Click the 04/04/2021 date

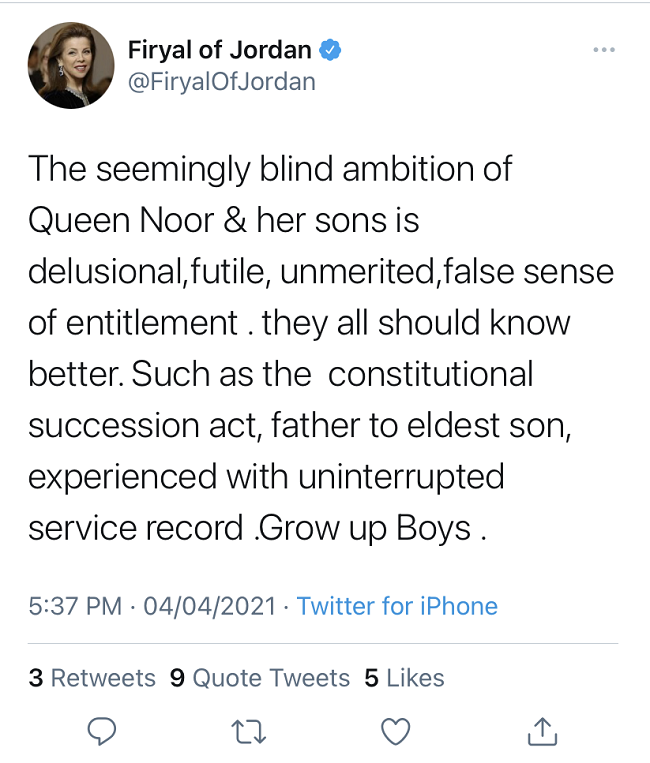tap(210, 606)
